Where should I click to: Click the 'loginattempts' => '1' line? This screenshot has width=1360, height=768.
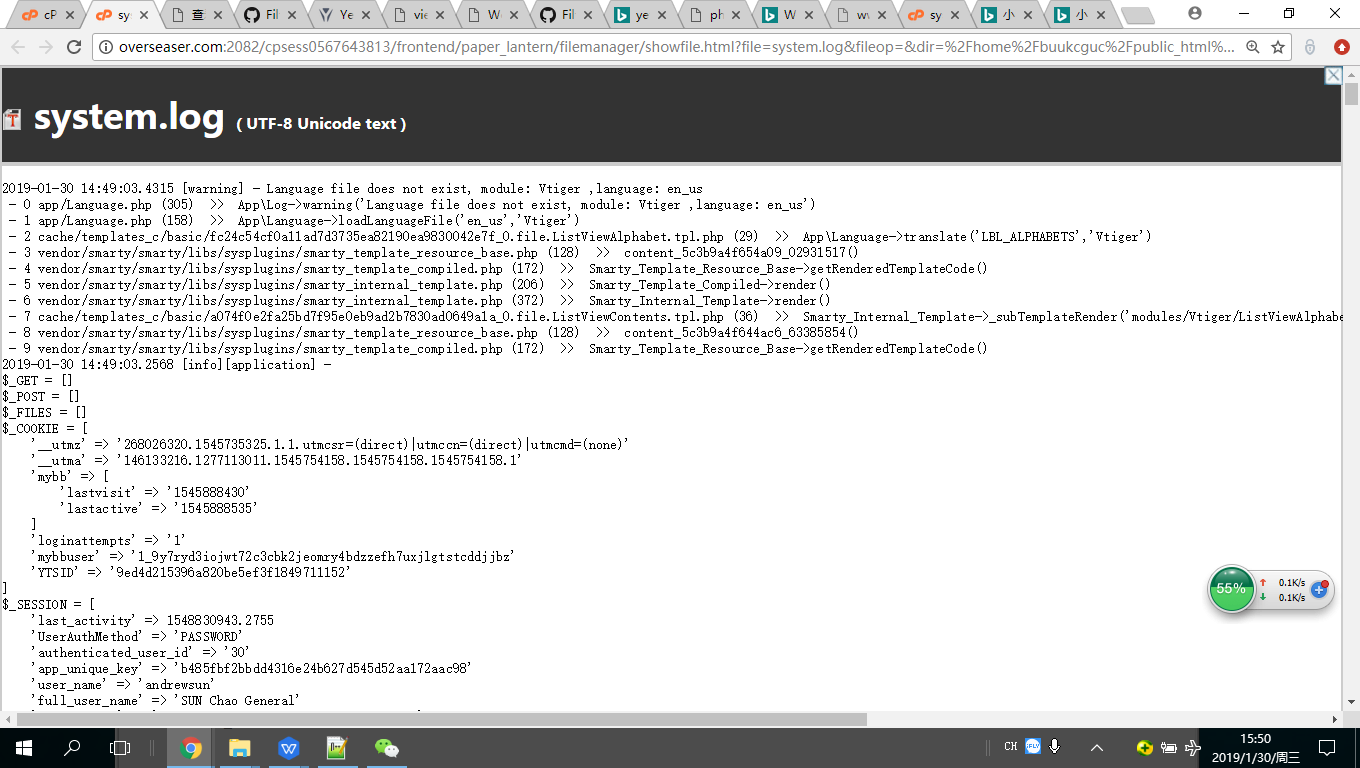(x=109, y=540)
